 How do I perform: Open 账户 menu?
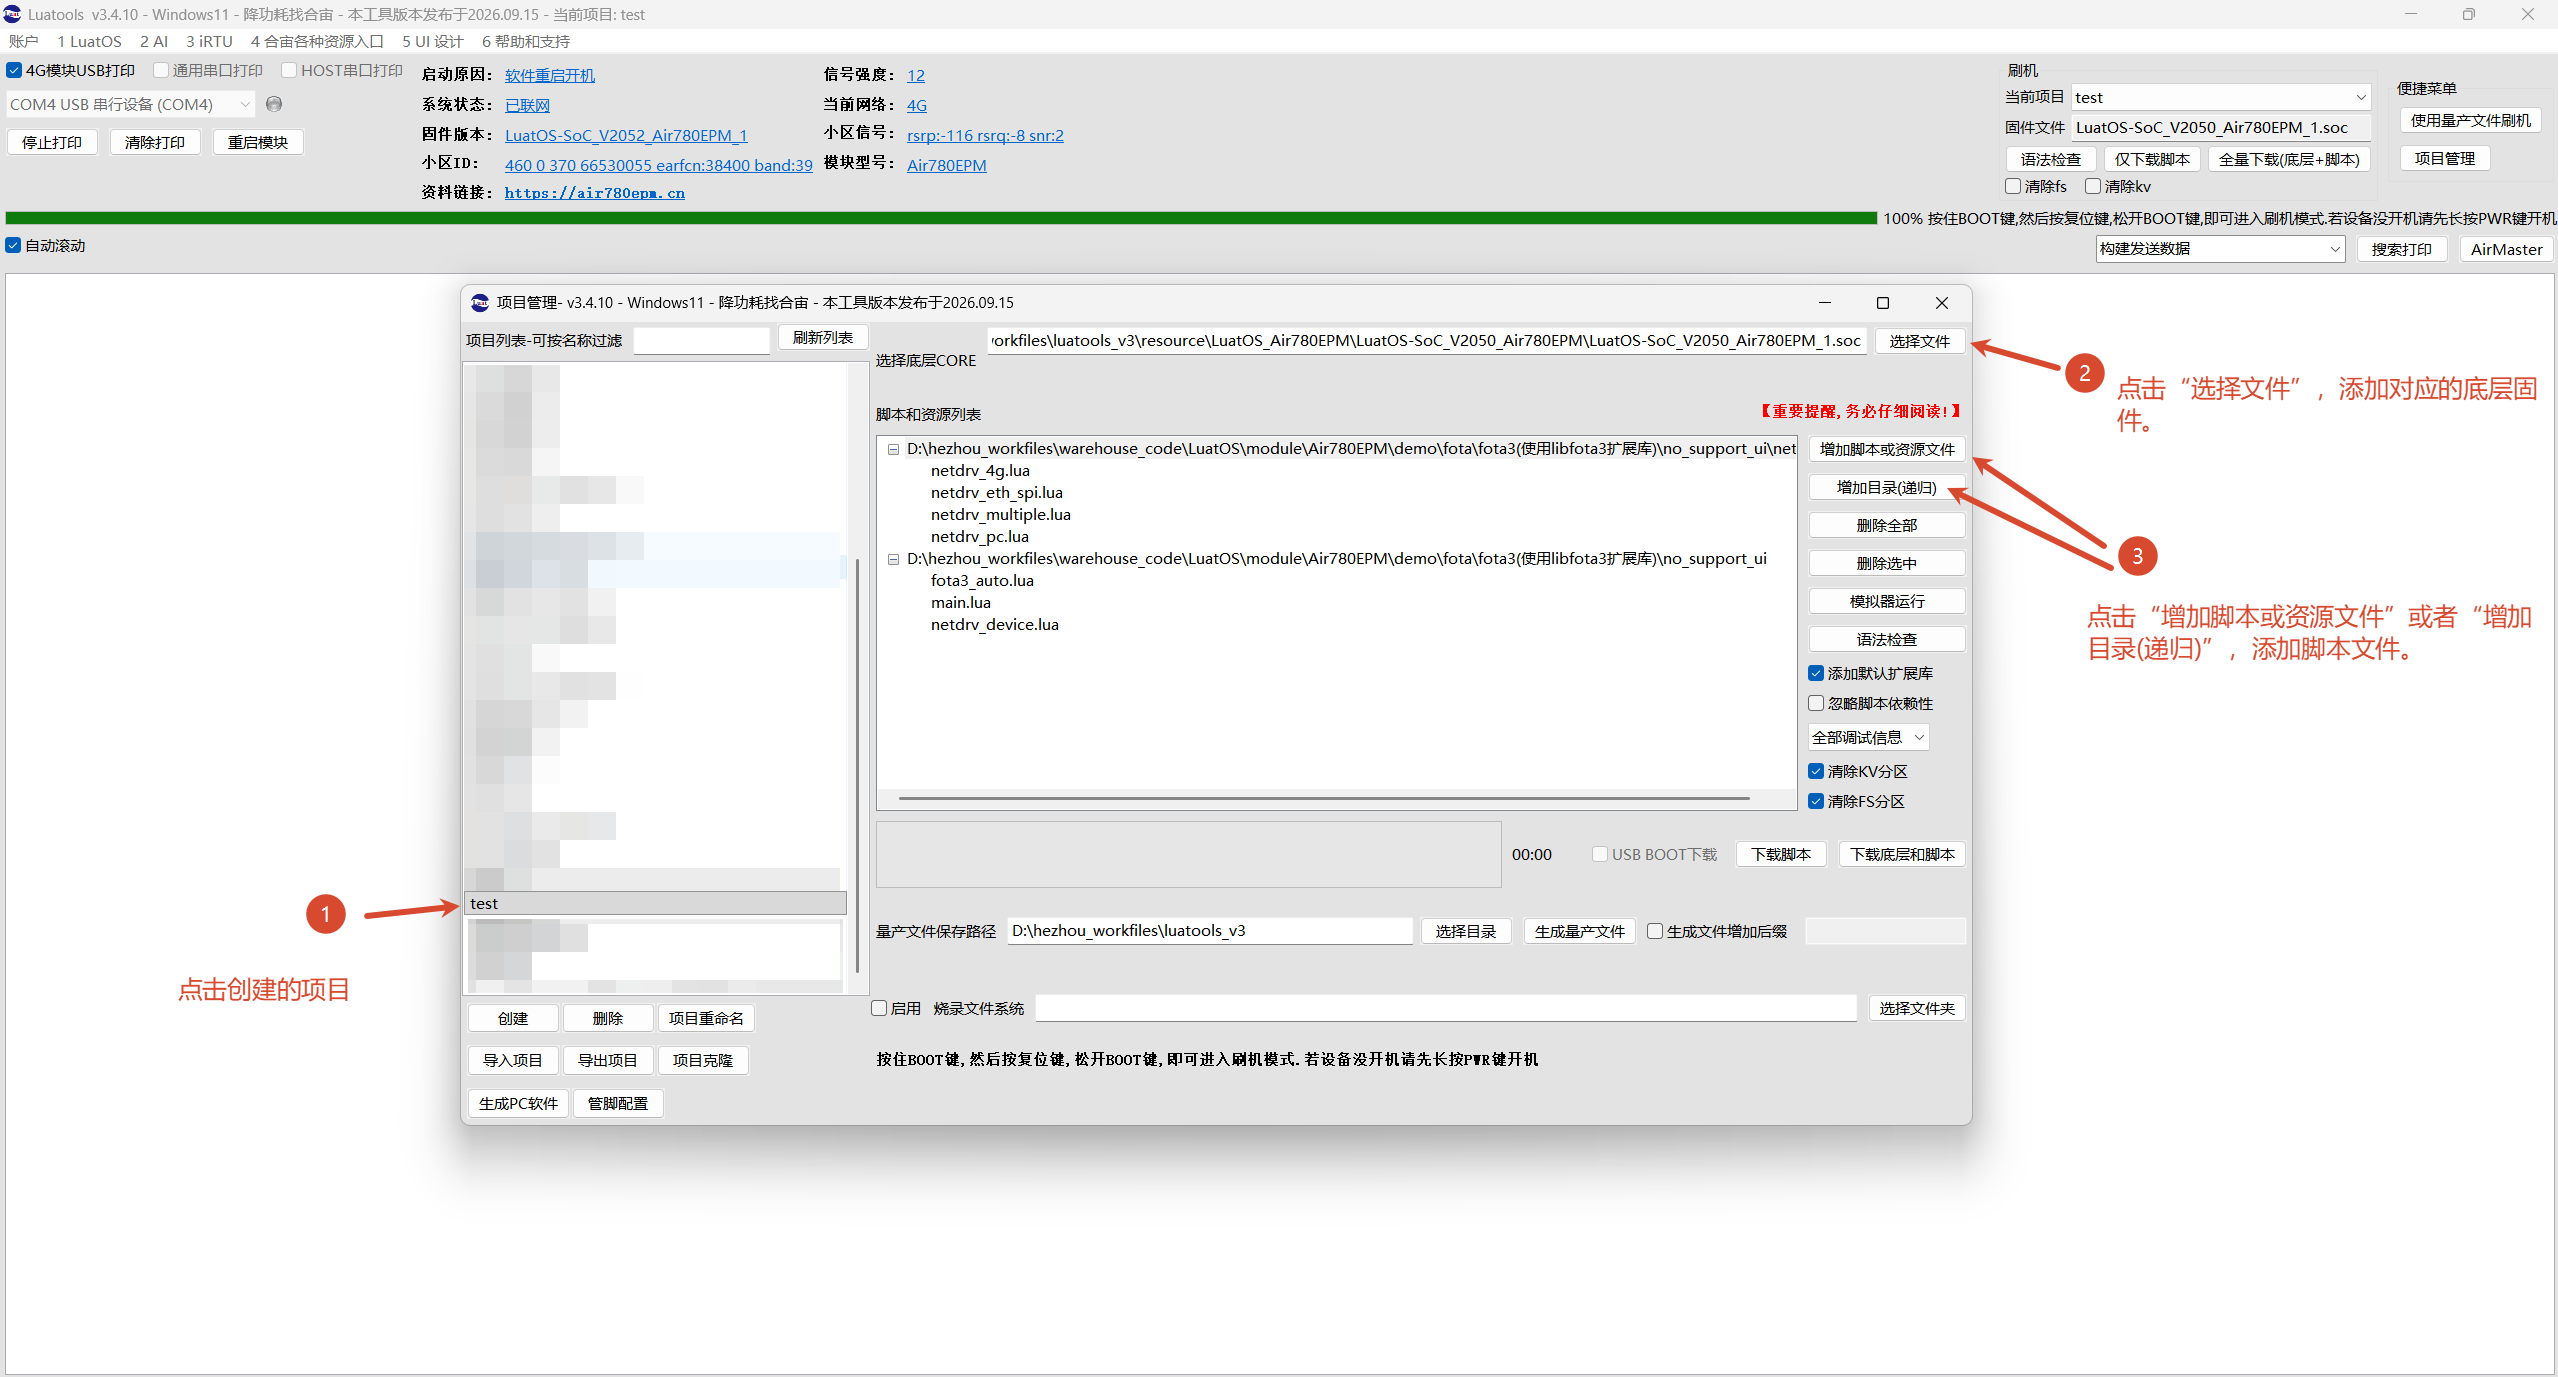[24, 41]
